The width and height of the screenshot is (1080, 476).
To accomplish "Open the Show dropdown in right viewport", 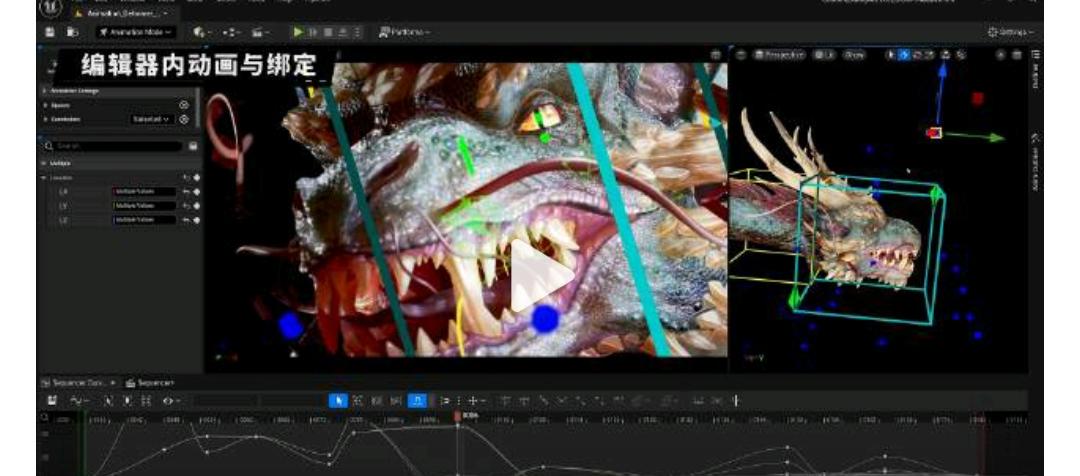I will [x=855, y=55].
